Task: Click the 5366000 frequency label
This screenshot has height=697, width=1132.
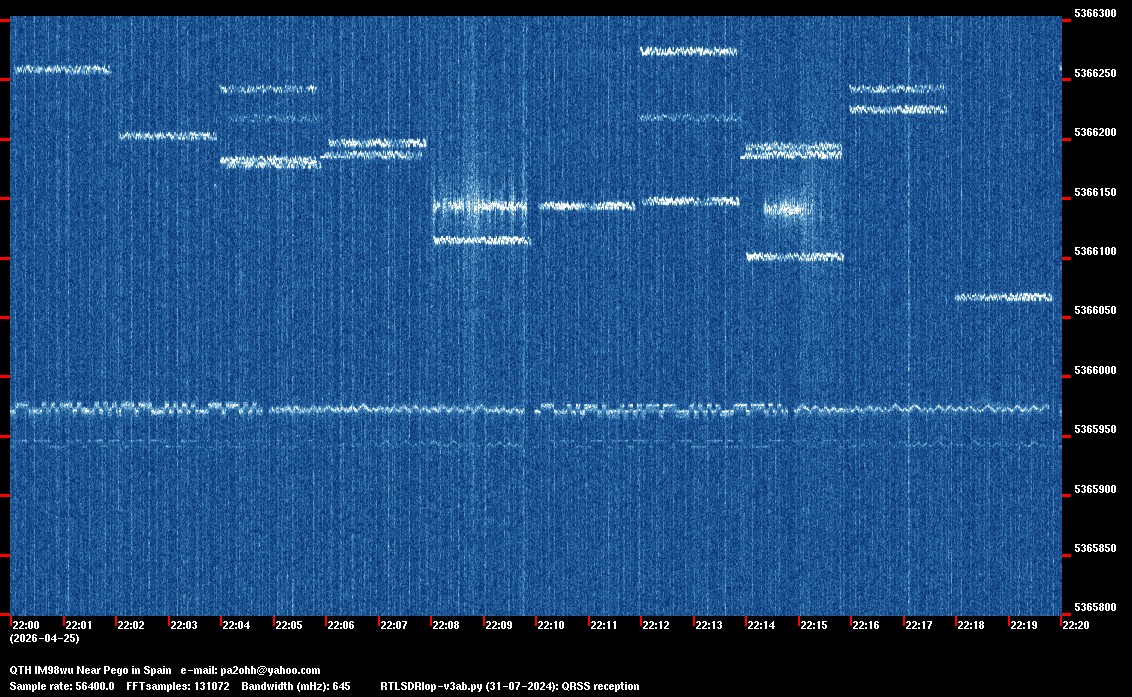Action: tap(1095, 371)
